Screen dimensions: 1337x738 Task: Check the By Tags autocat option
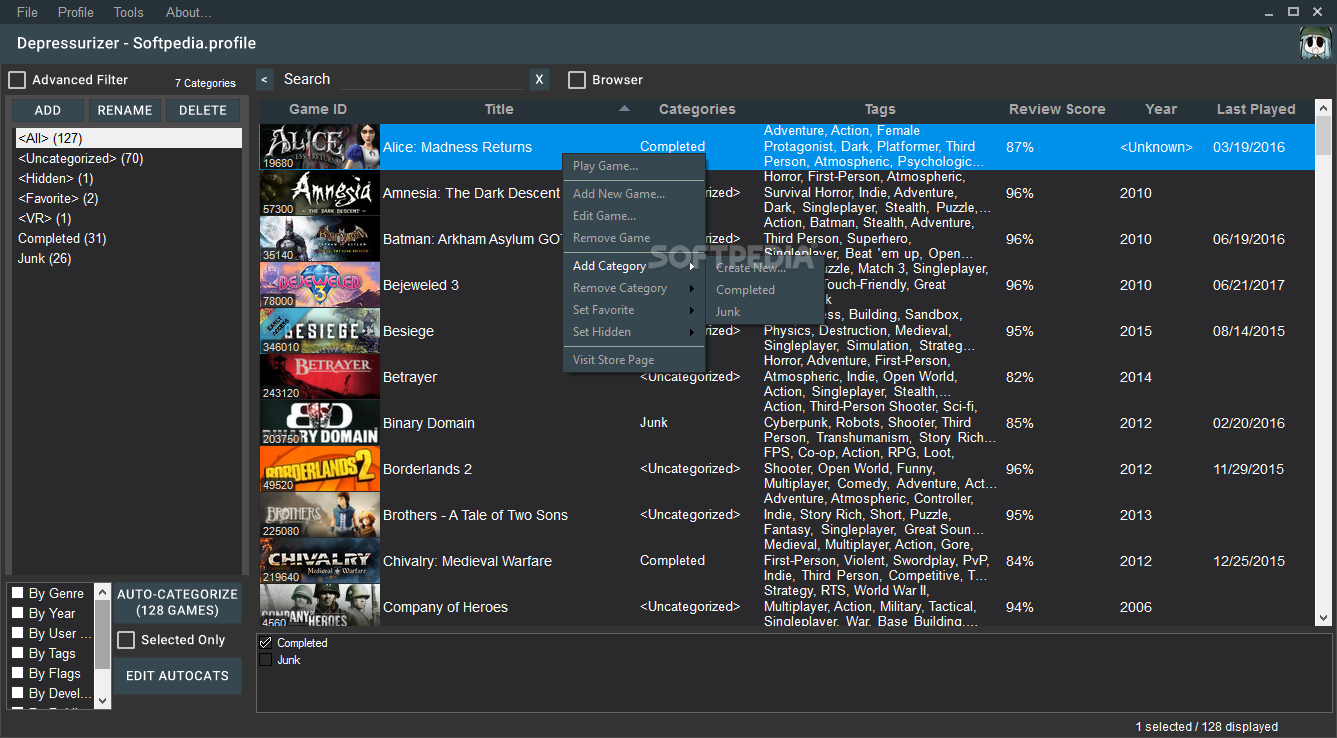pos(17,653)
